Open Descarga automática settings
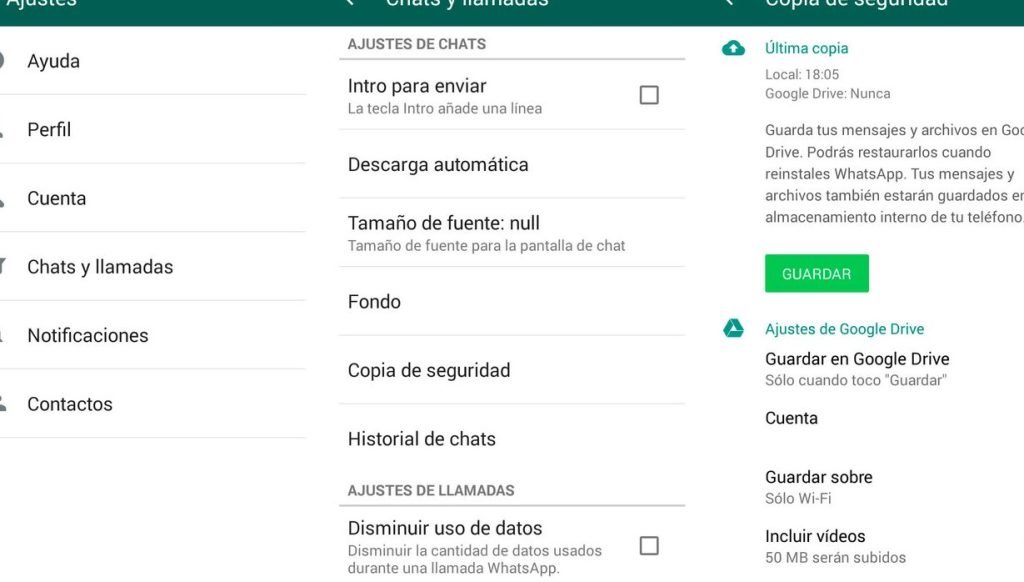 pos(438,164)
